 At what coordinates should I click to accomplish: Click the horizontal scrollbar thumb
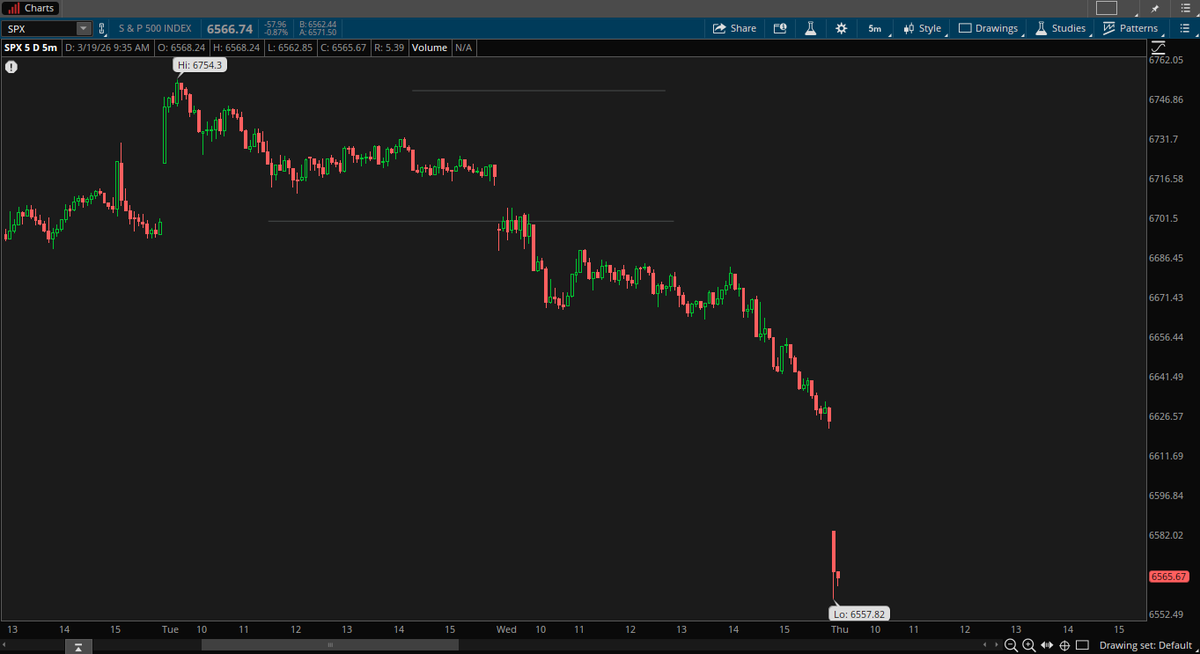point(329,645)
